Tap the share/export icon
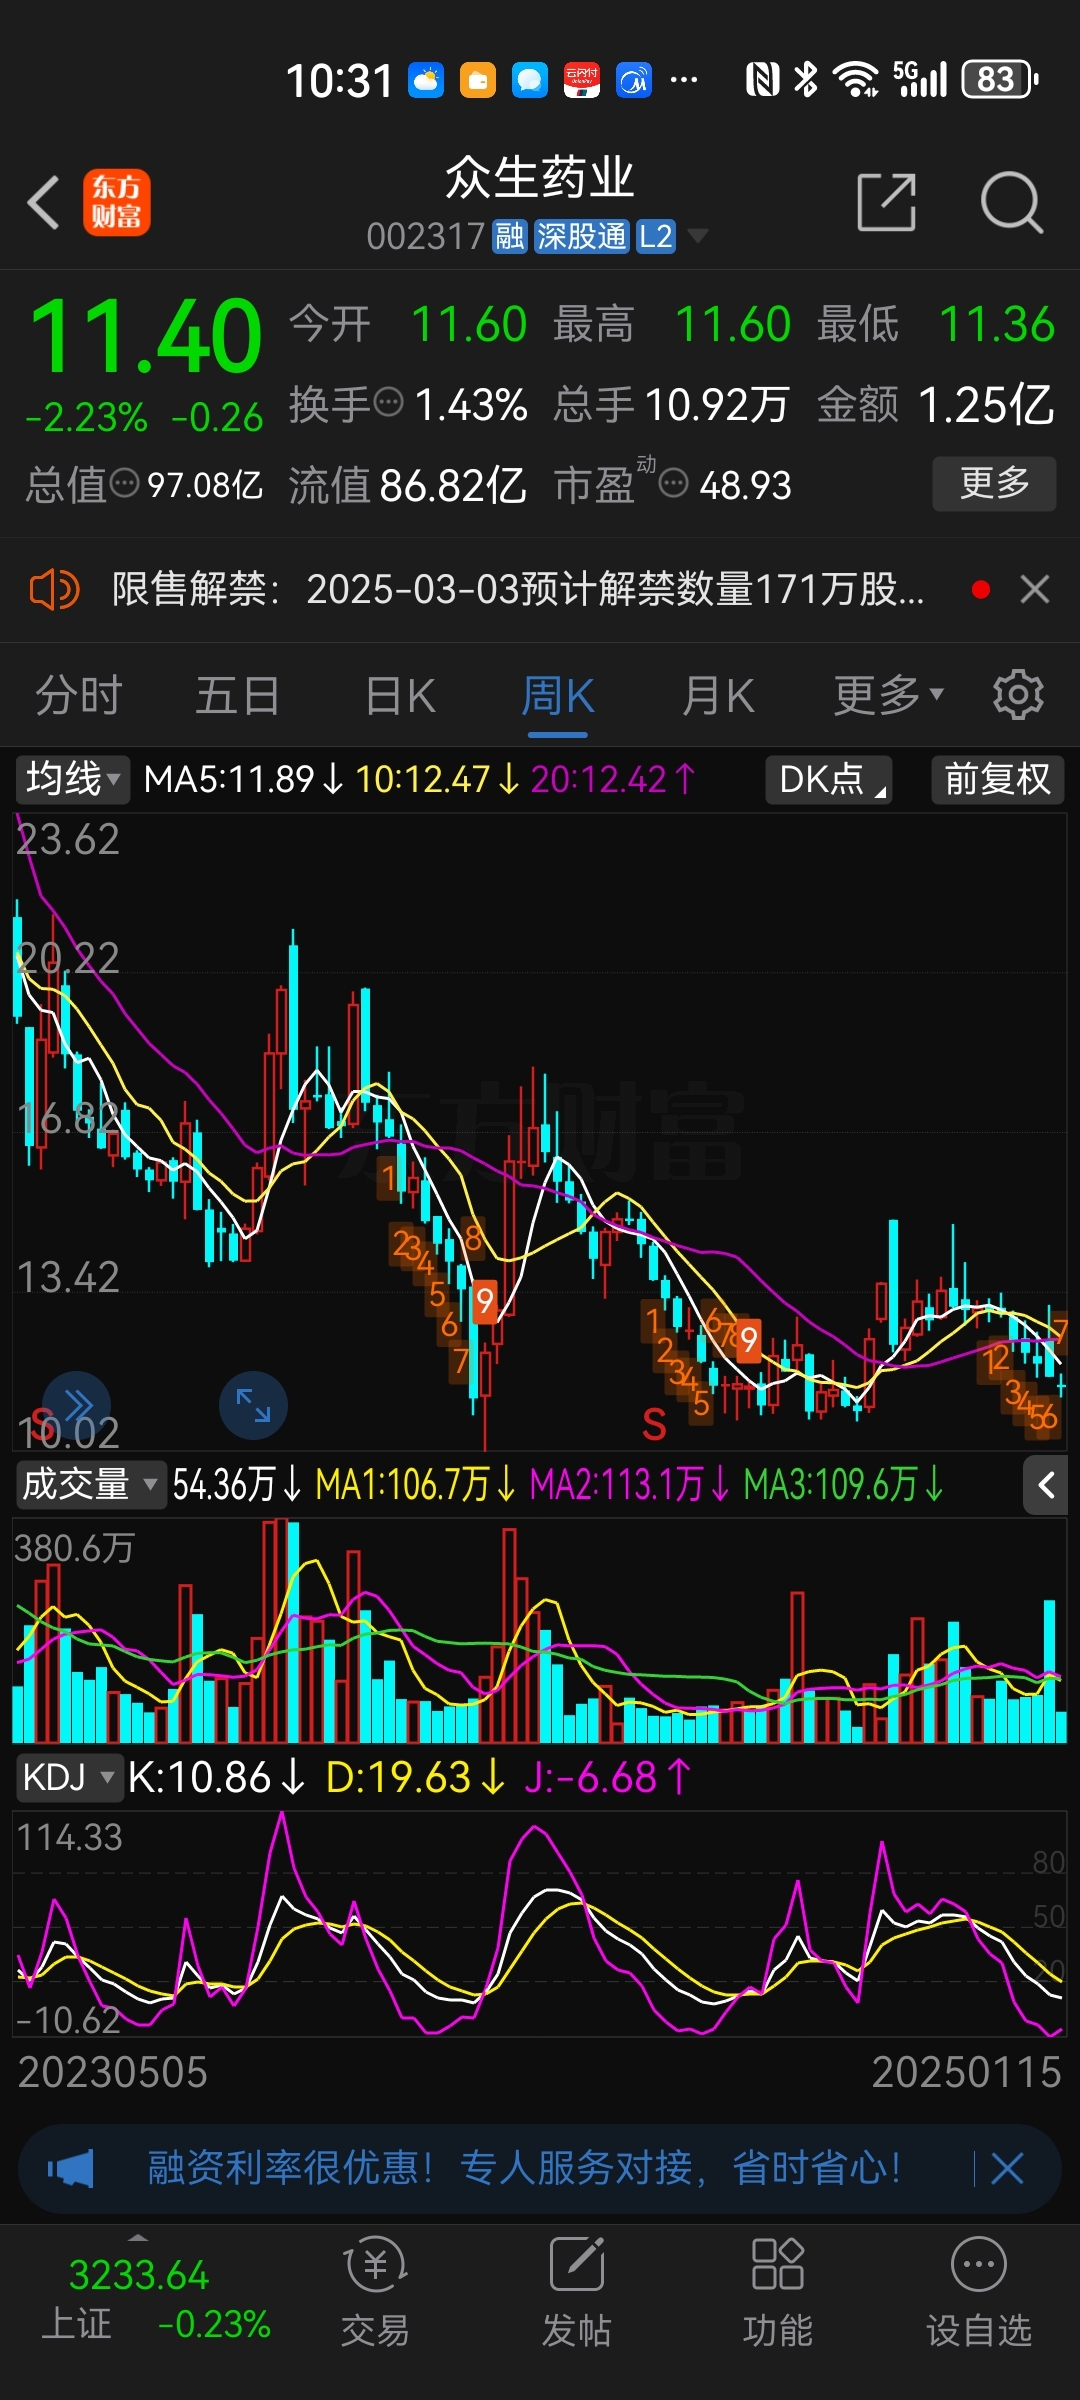The image size is (1080, 2400). pos(887,202)
